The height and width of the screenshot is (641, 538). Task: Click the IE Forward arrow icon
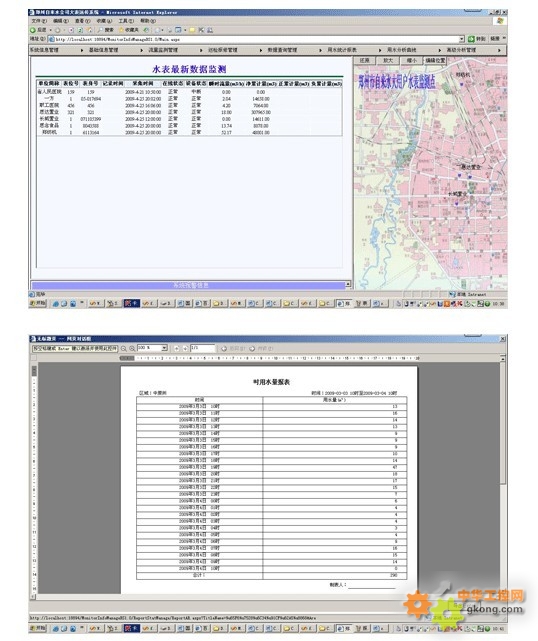(57, 30)
